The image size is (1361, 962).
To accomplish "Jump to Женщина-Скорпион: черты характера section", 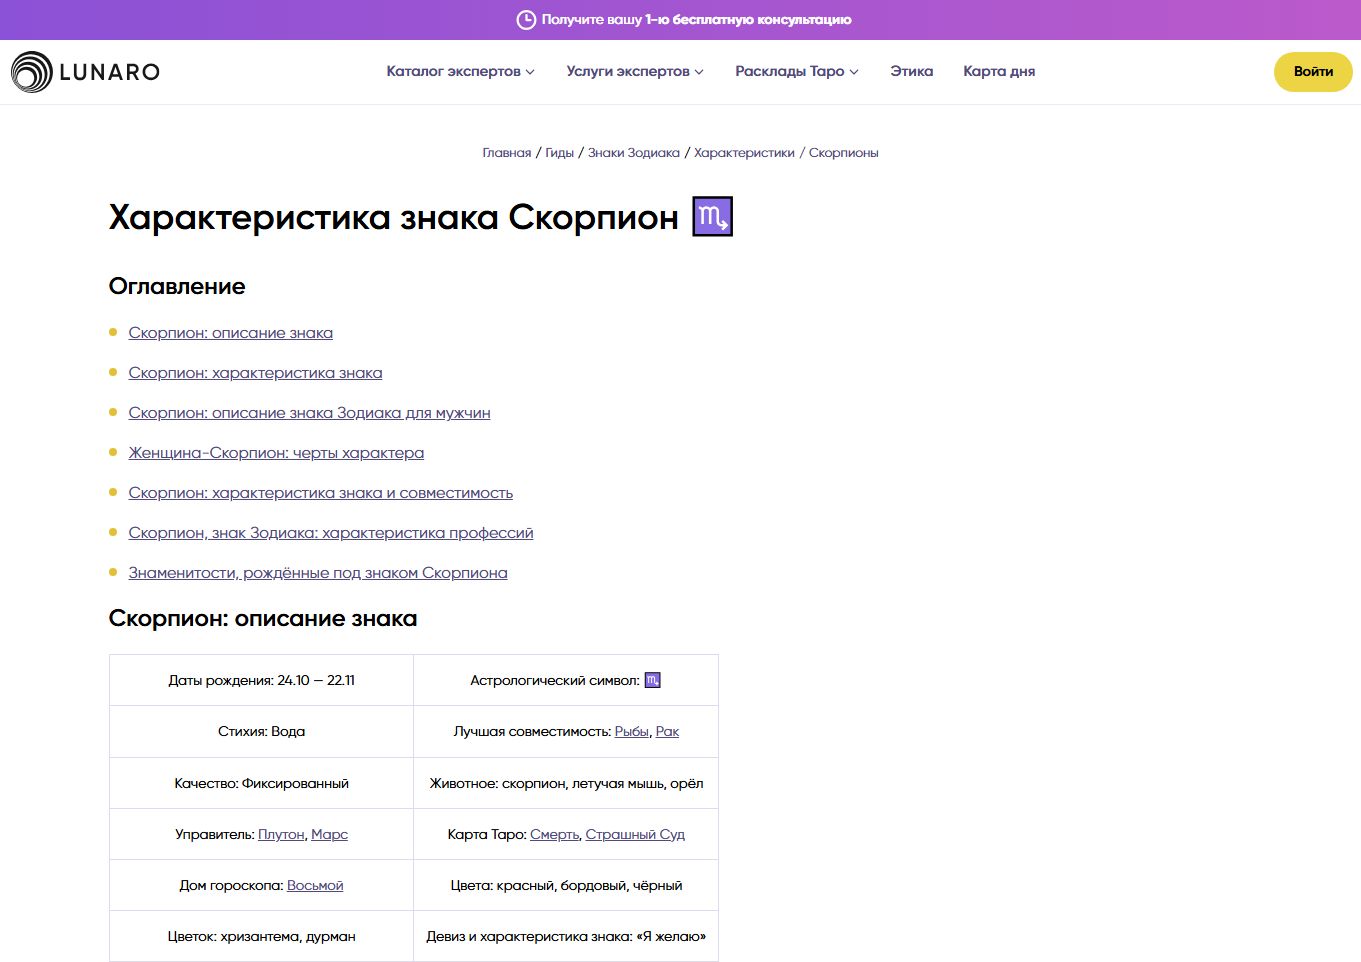I will 276,453.
